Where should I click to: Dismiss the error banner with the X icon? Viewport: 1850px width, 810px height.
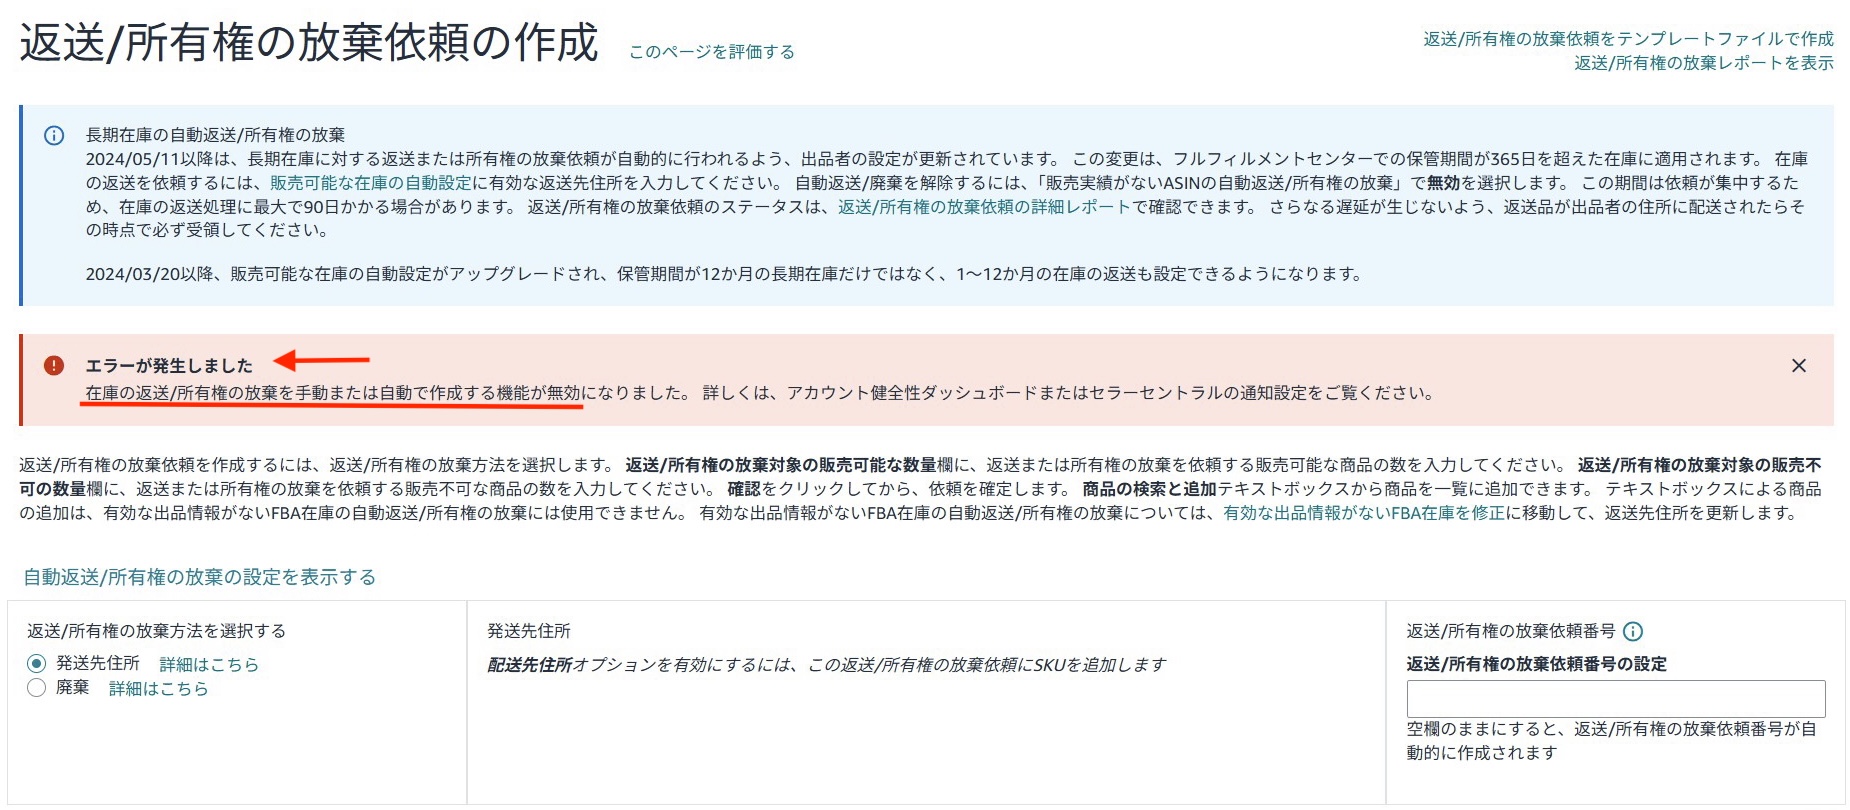click(x=1798, y=366)
